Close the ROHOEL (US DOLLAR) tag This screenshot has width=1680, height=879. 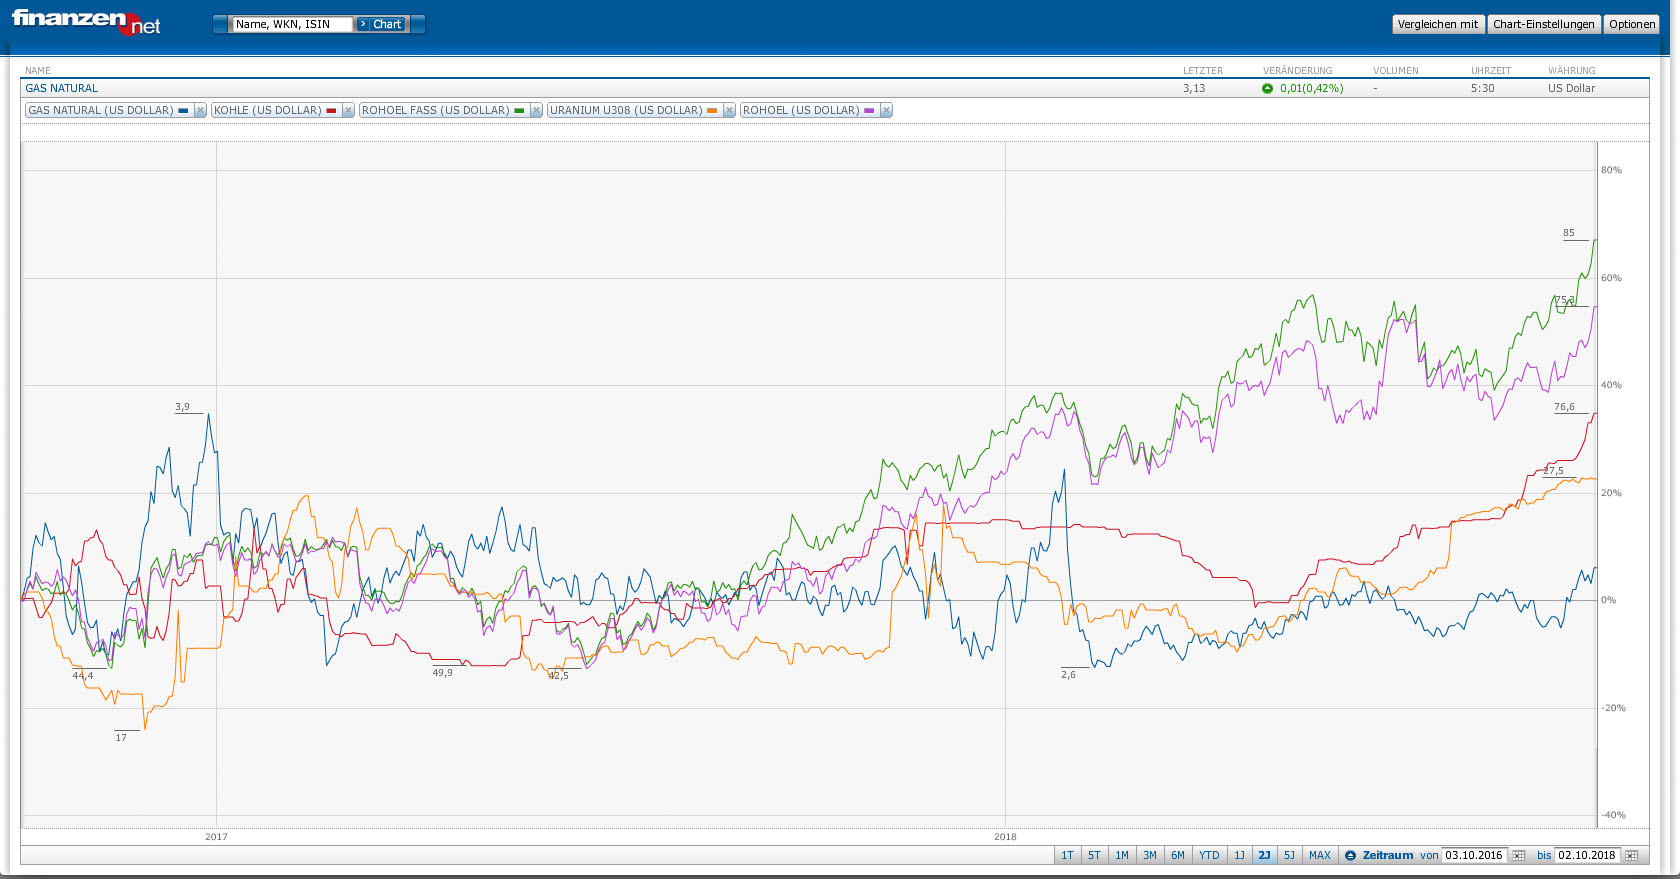[x=886, y=110]
